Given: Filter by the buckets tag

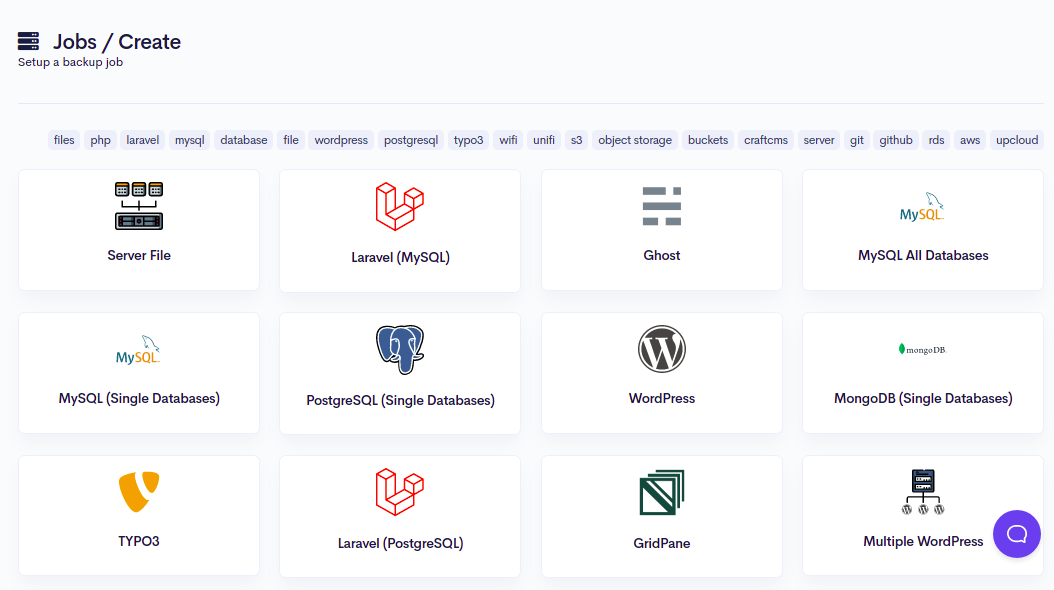Looking at the screenshot, I should [x=708, y=140].
